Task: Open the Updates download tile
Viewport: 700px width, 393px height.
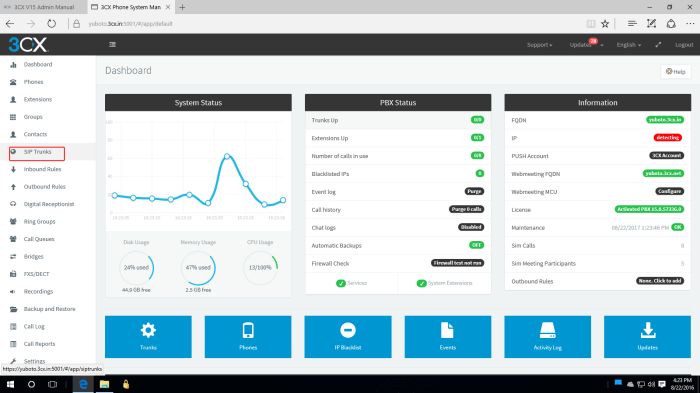Action: coord(647,337)
